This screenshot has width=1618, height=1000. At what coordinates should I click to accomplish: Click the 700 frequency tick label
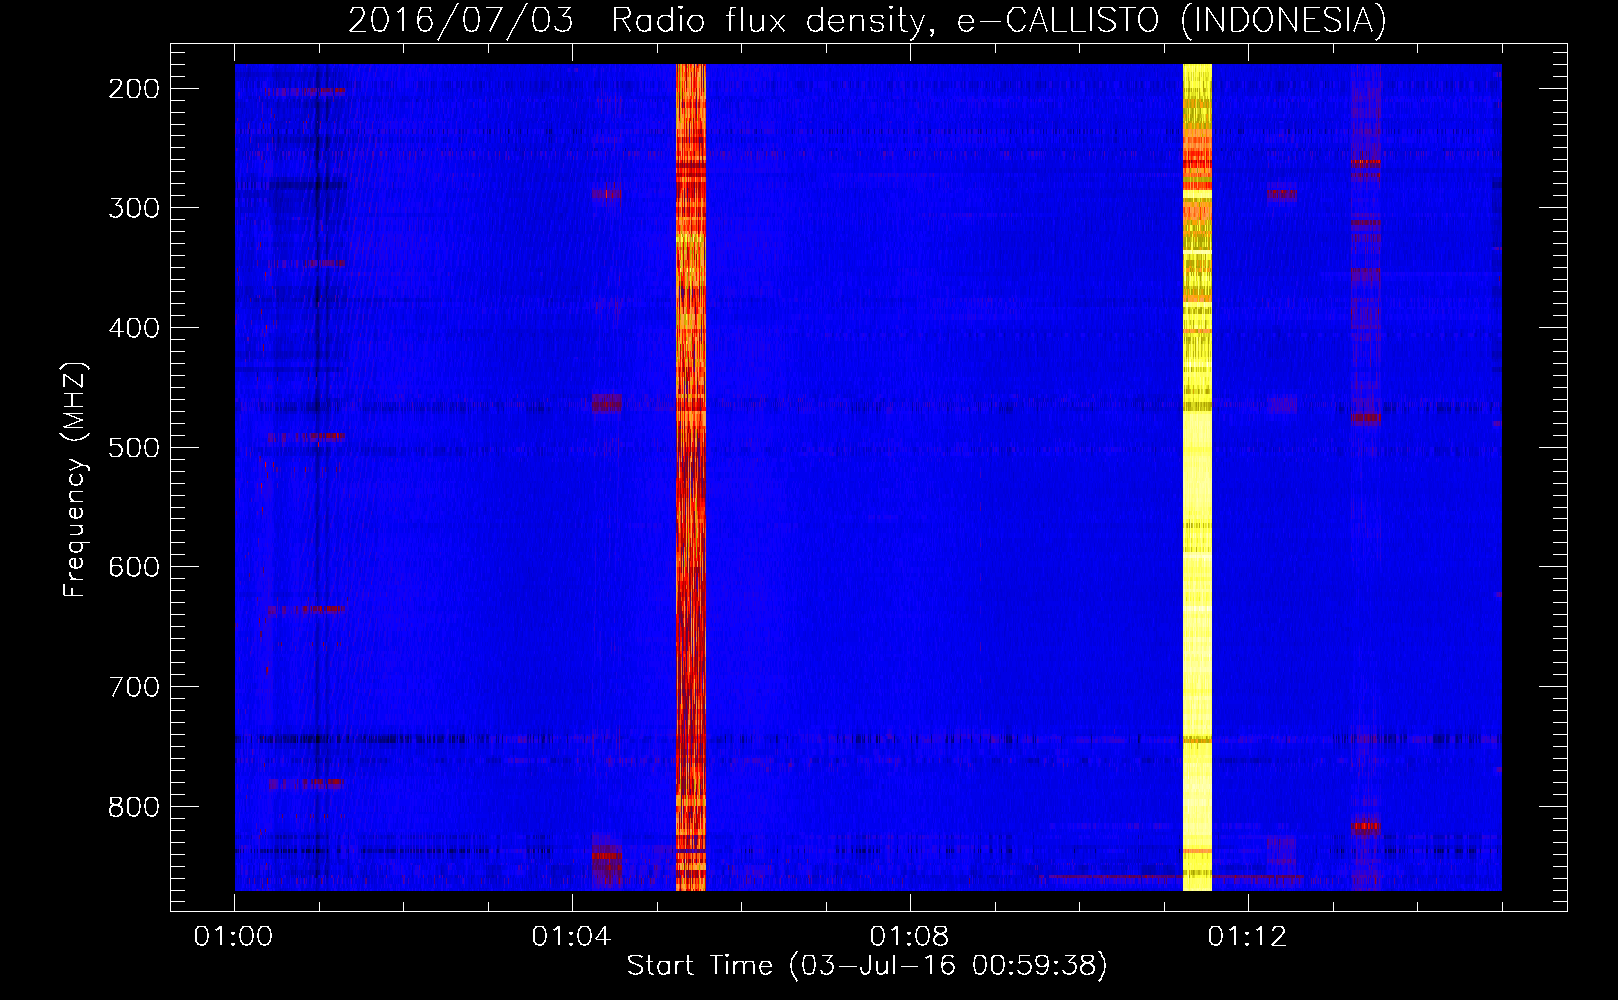pos(134,687)
